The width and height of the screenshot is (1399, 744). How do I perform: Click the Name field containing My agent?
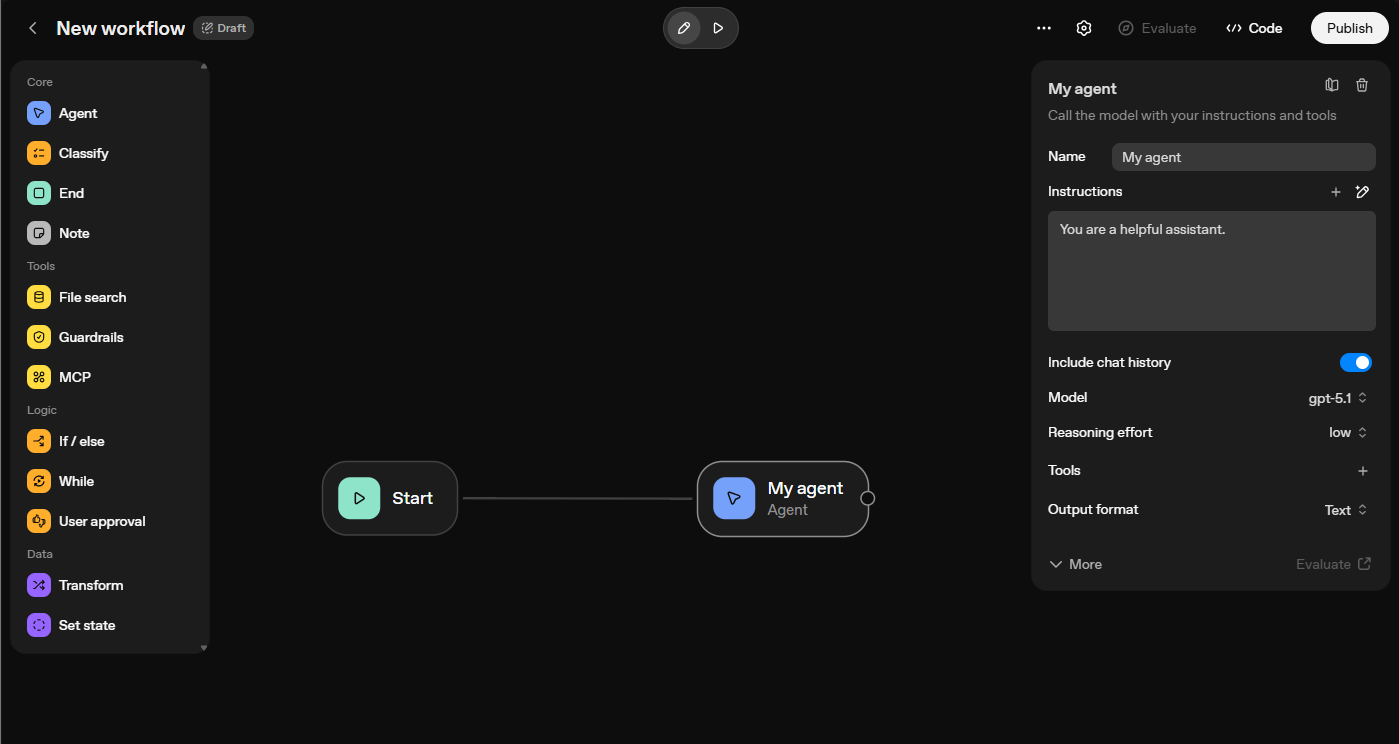1243,157
